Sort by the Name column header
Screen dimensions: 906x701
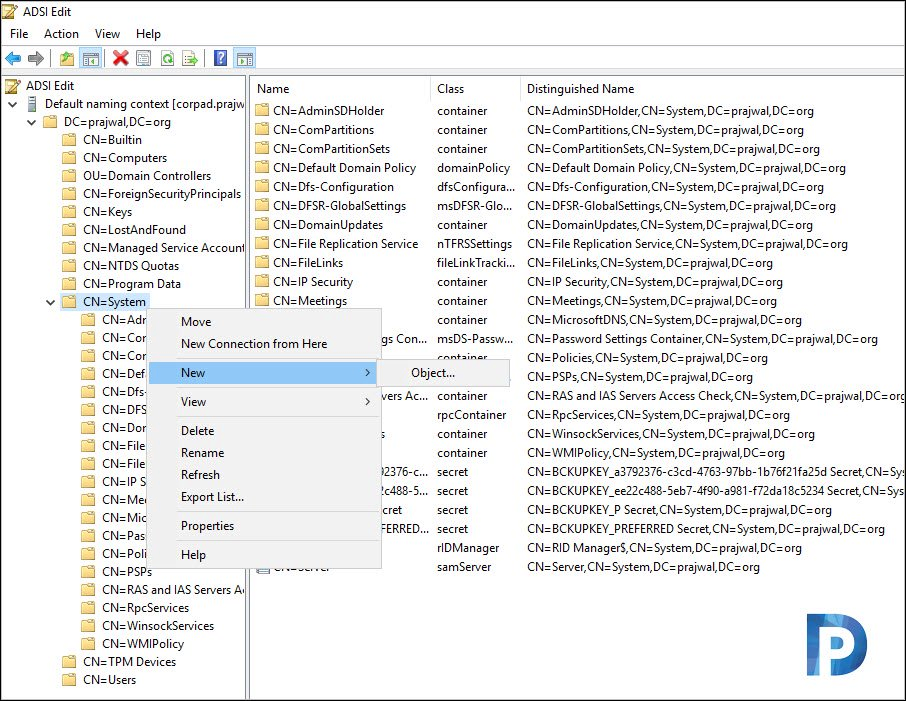[341, 89]
